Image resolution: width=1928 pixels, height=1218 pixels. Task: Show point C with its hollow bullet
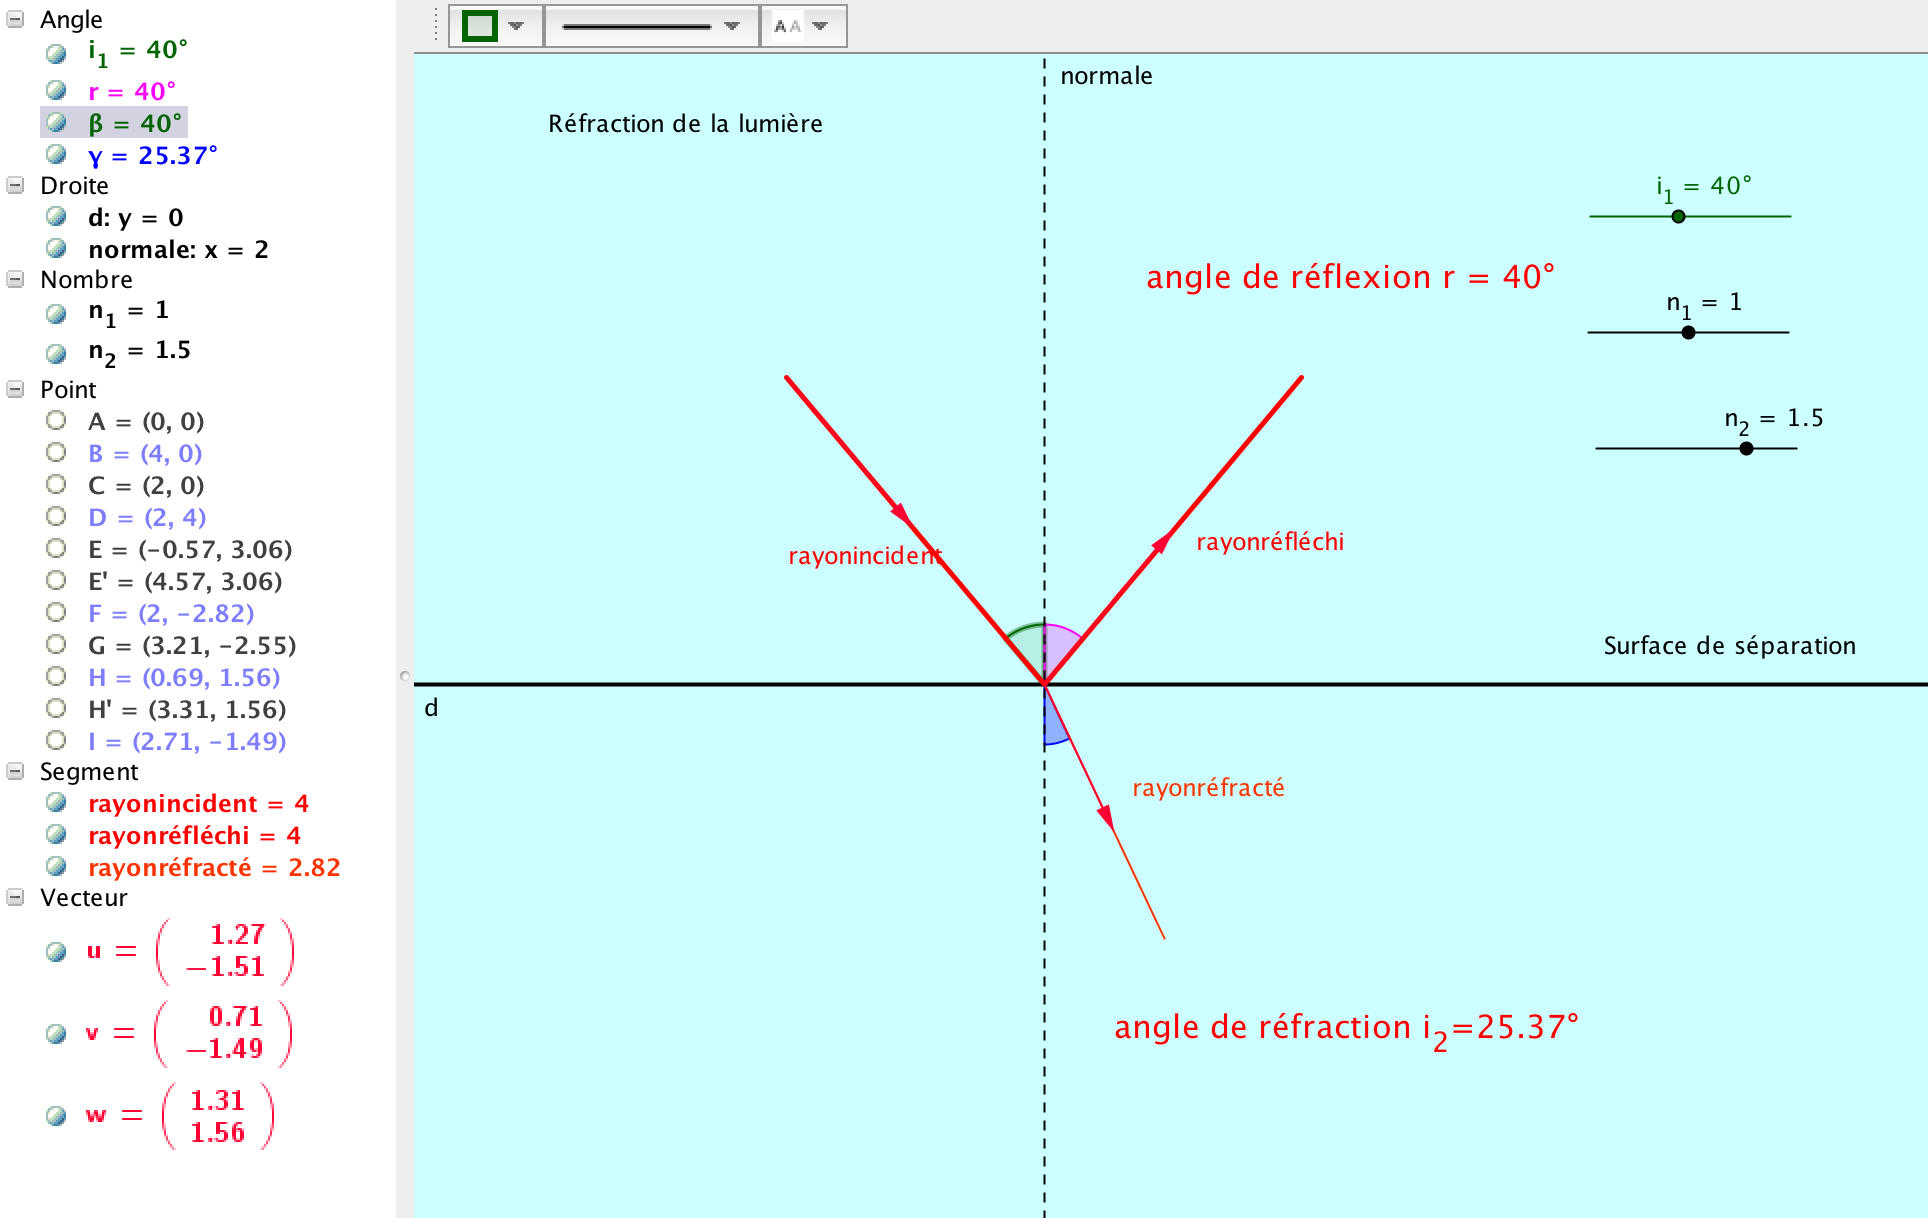click(56, 485)
